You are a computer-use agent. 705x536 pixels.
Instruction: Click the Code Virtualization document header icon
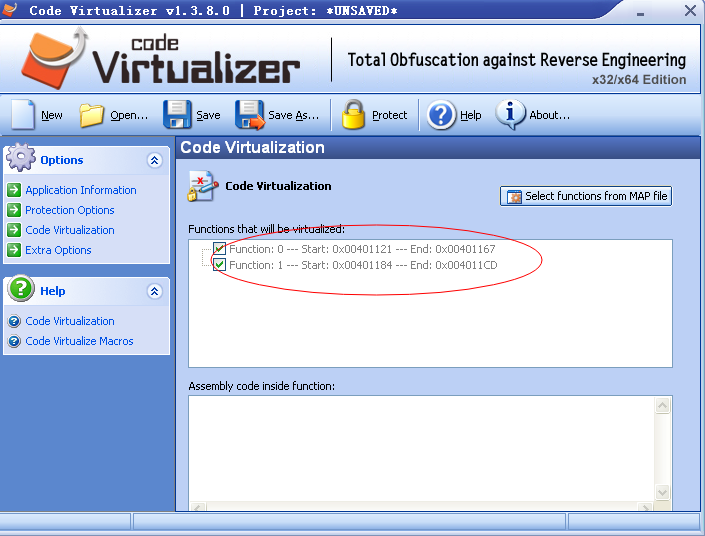pos(202,186)
